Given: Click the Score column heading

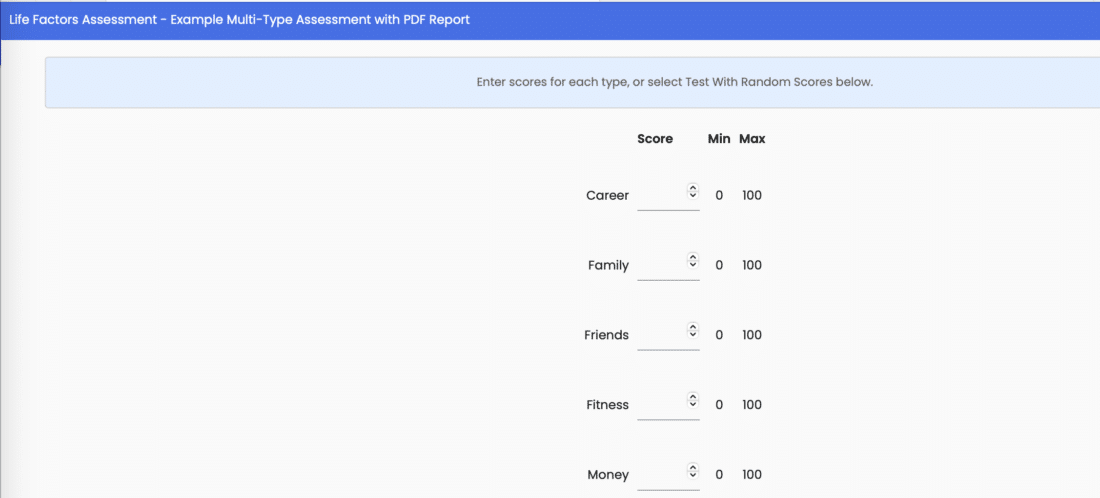Looking at the screenshot, I should 655,139.
